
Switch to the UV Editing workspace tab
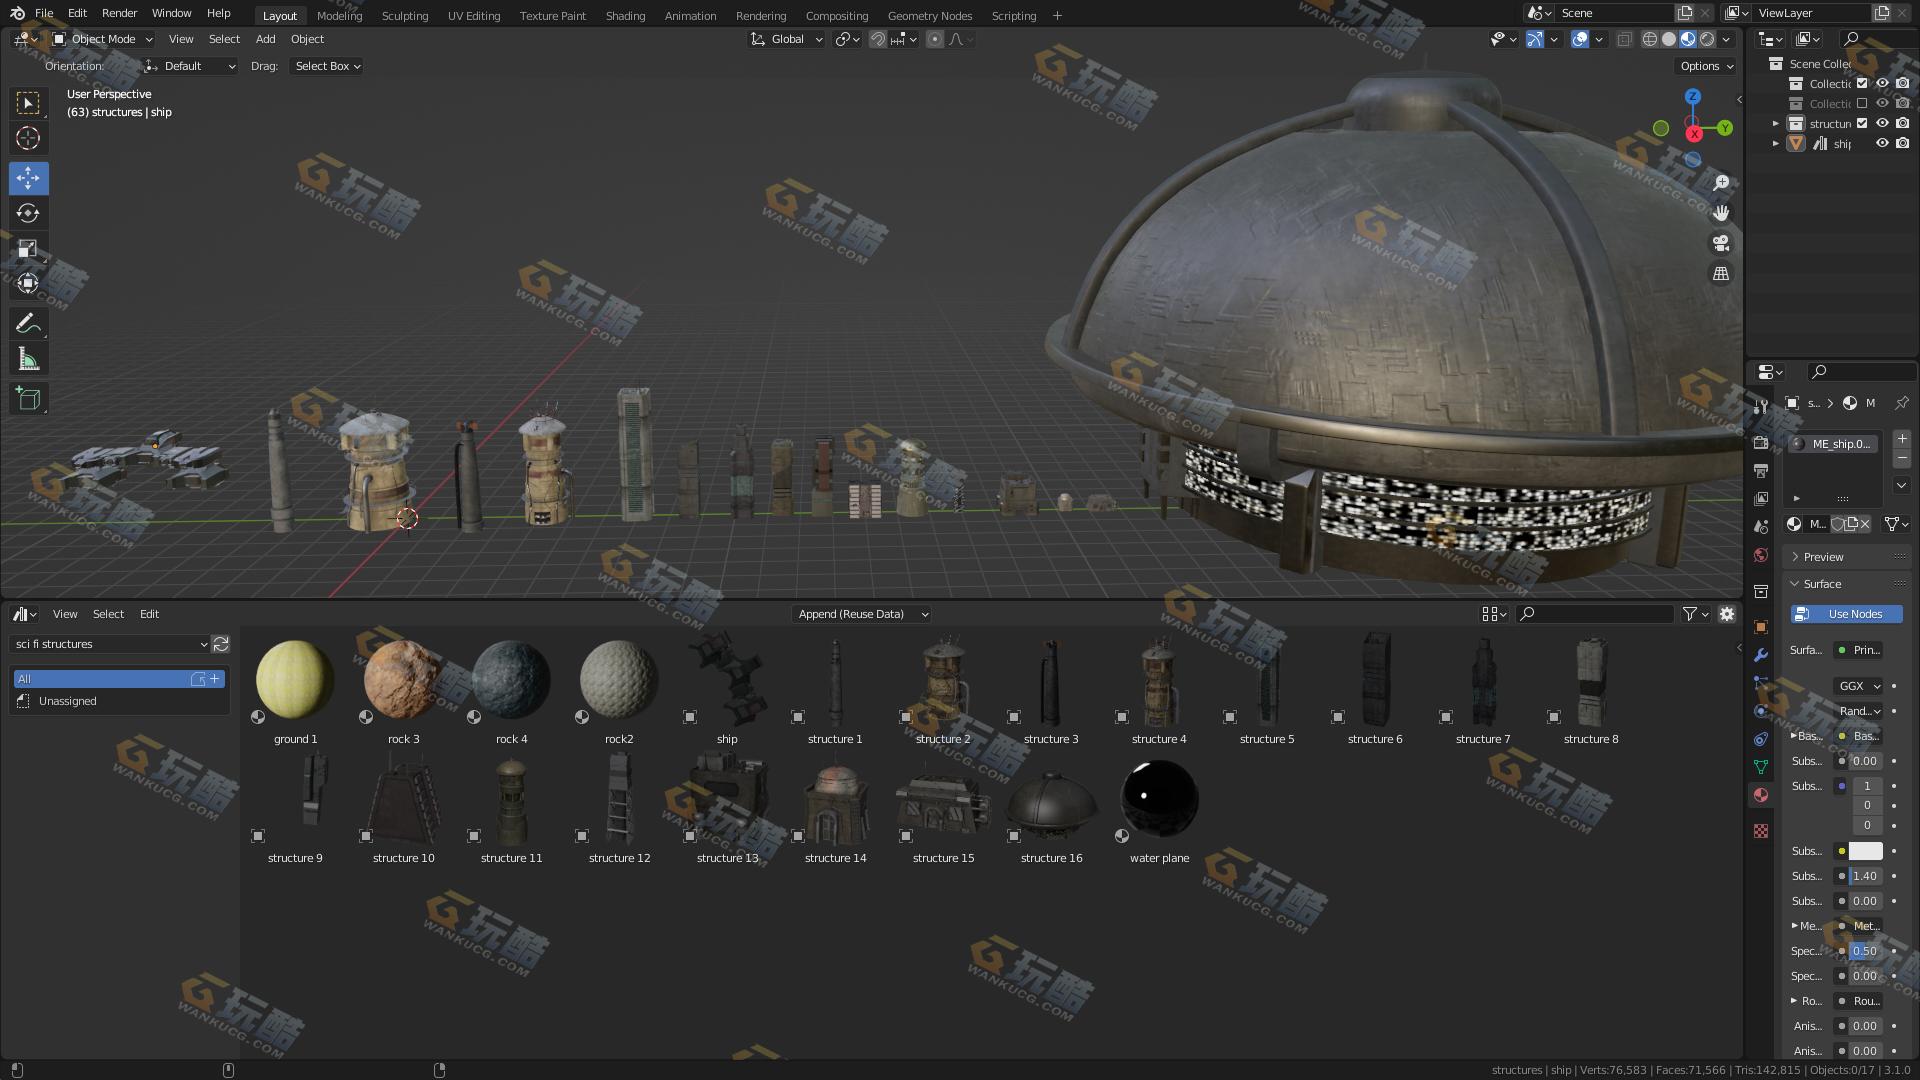point(474,15)
